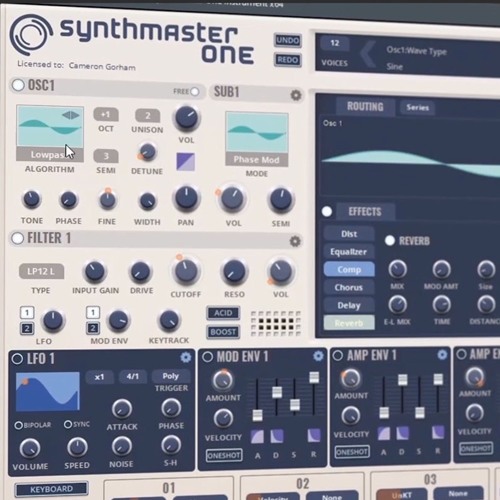Click the OSC1 VOL knob
500x500 pixels.
point(186,118)
